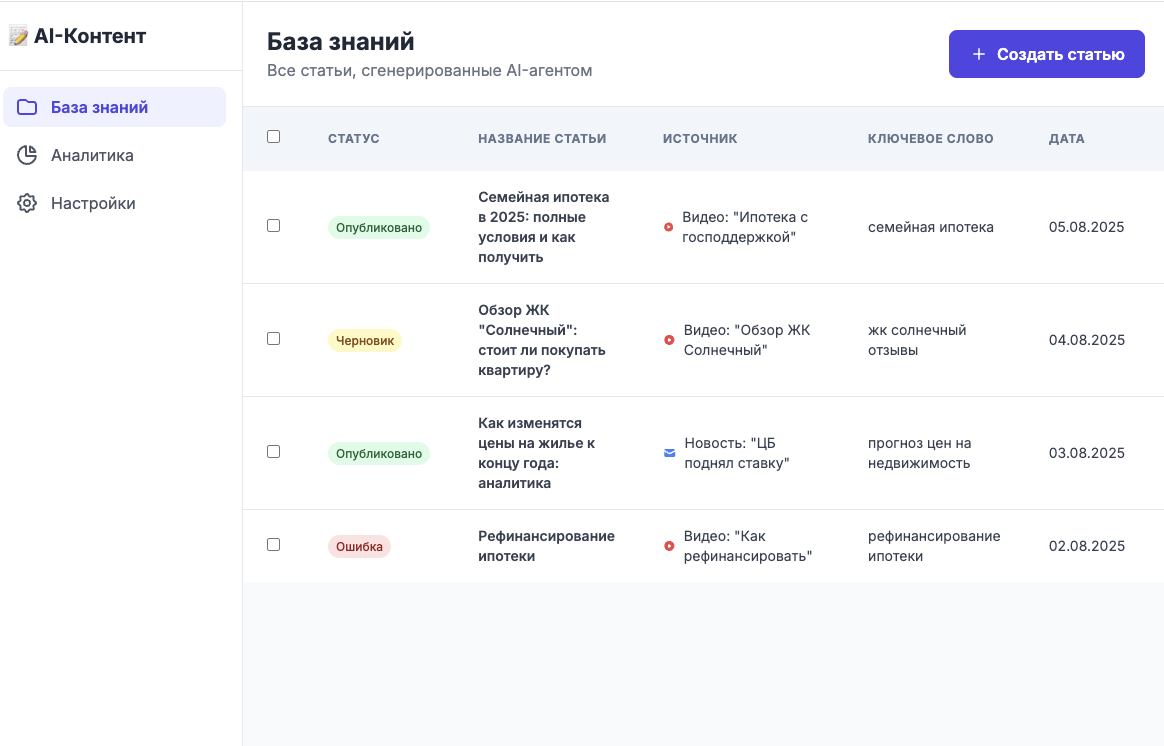Open the Аналитика menu item
The height and width of the screenshot is (746, 1164).
click(x=92, y=155)
